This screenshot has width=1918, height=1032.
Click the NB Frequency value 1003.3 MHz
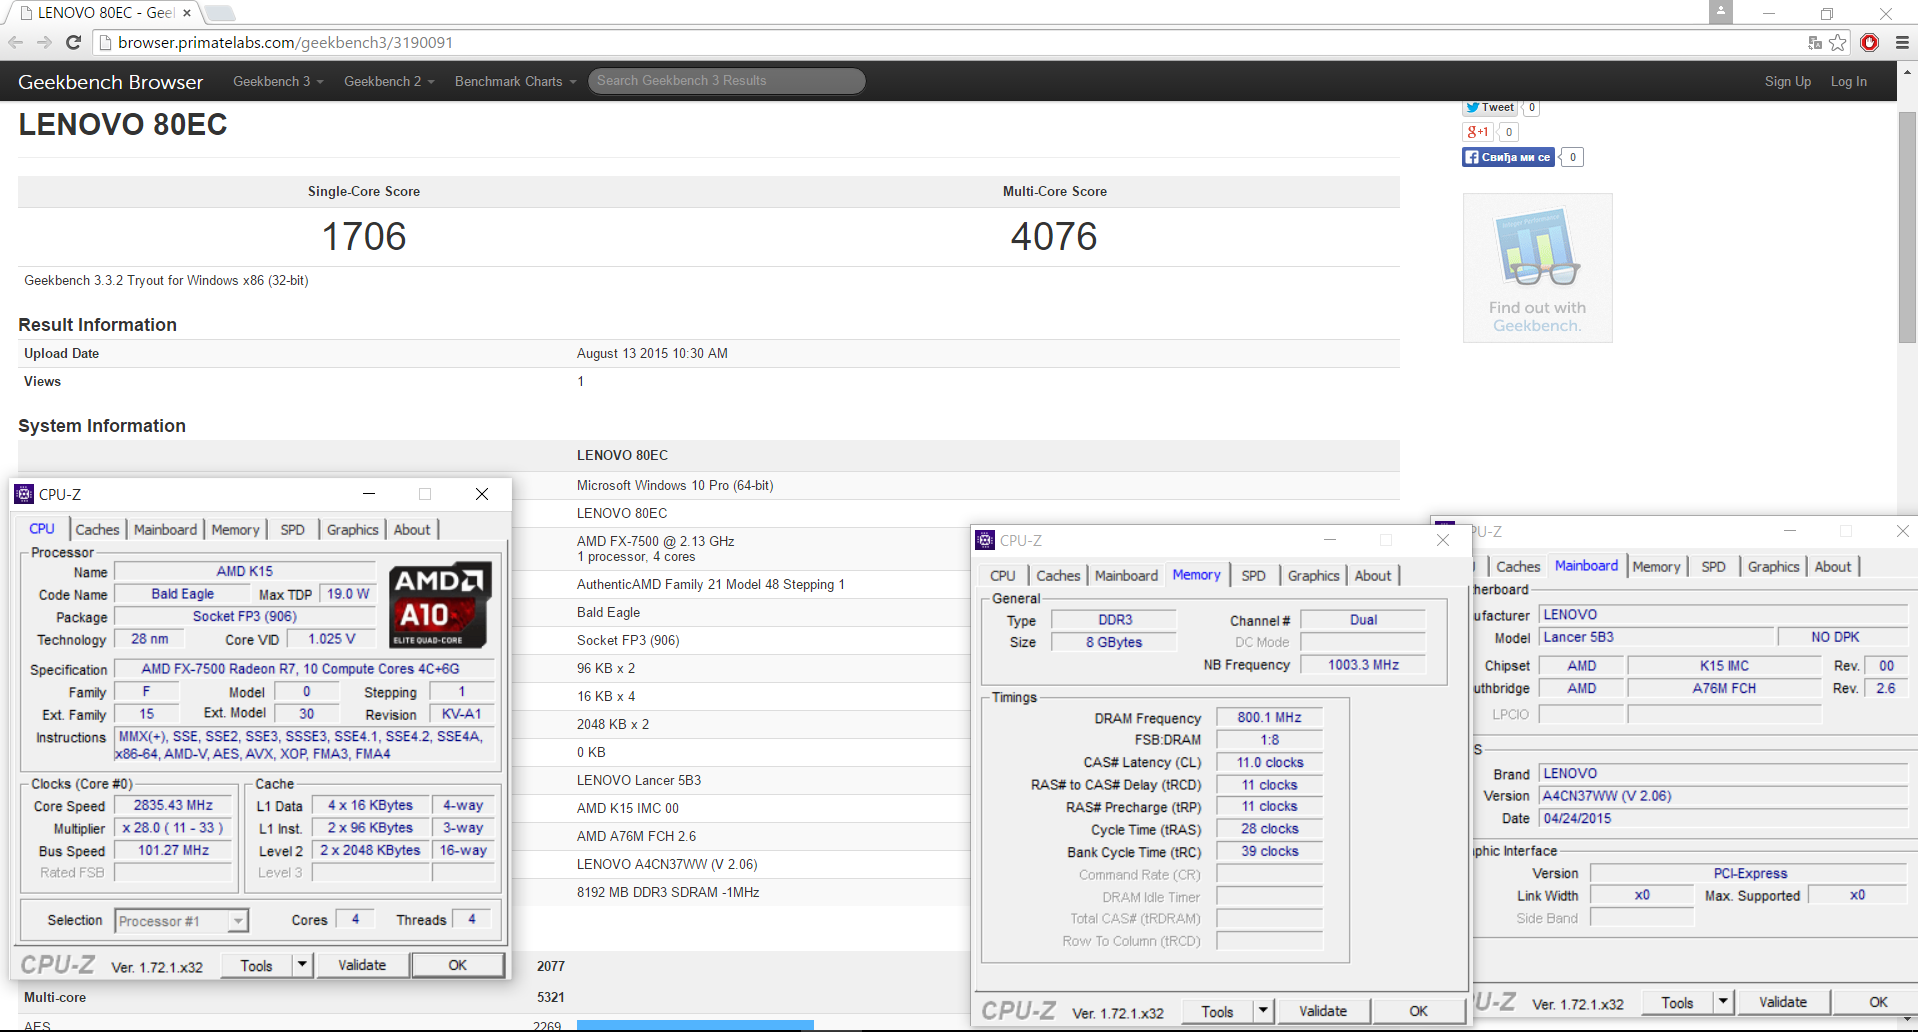pos(1363,665)
